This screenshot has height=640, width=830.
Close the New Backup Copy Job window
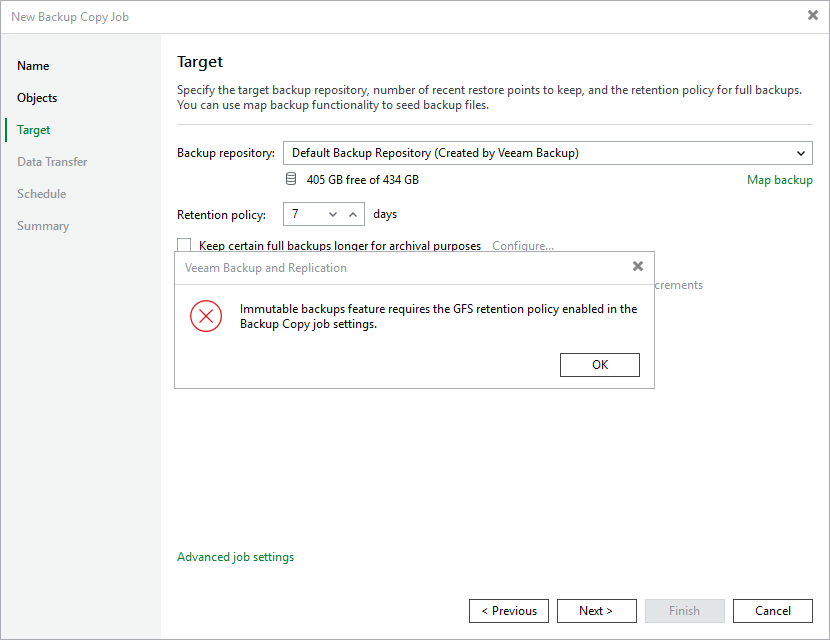click(x=813, y=15)
